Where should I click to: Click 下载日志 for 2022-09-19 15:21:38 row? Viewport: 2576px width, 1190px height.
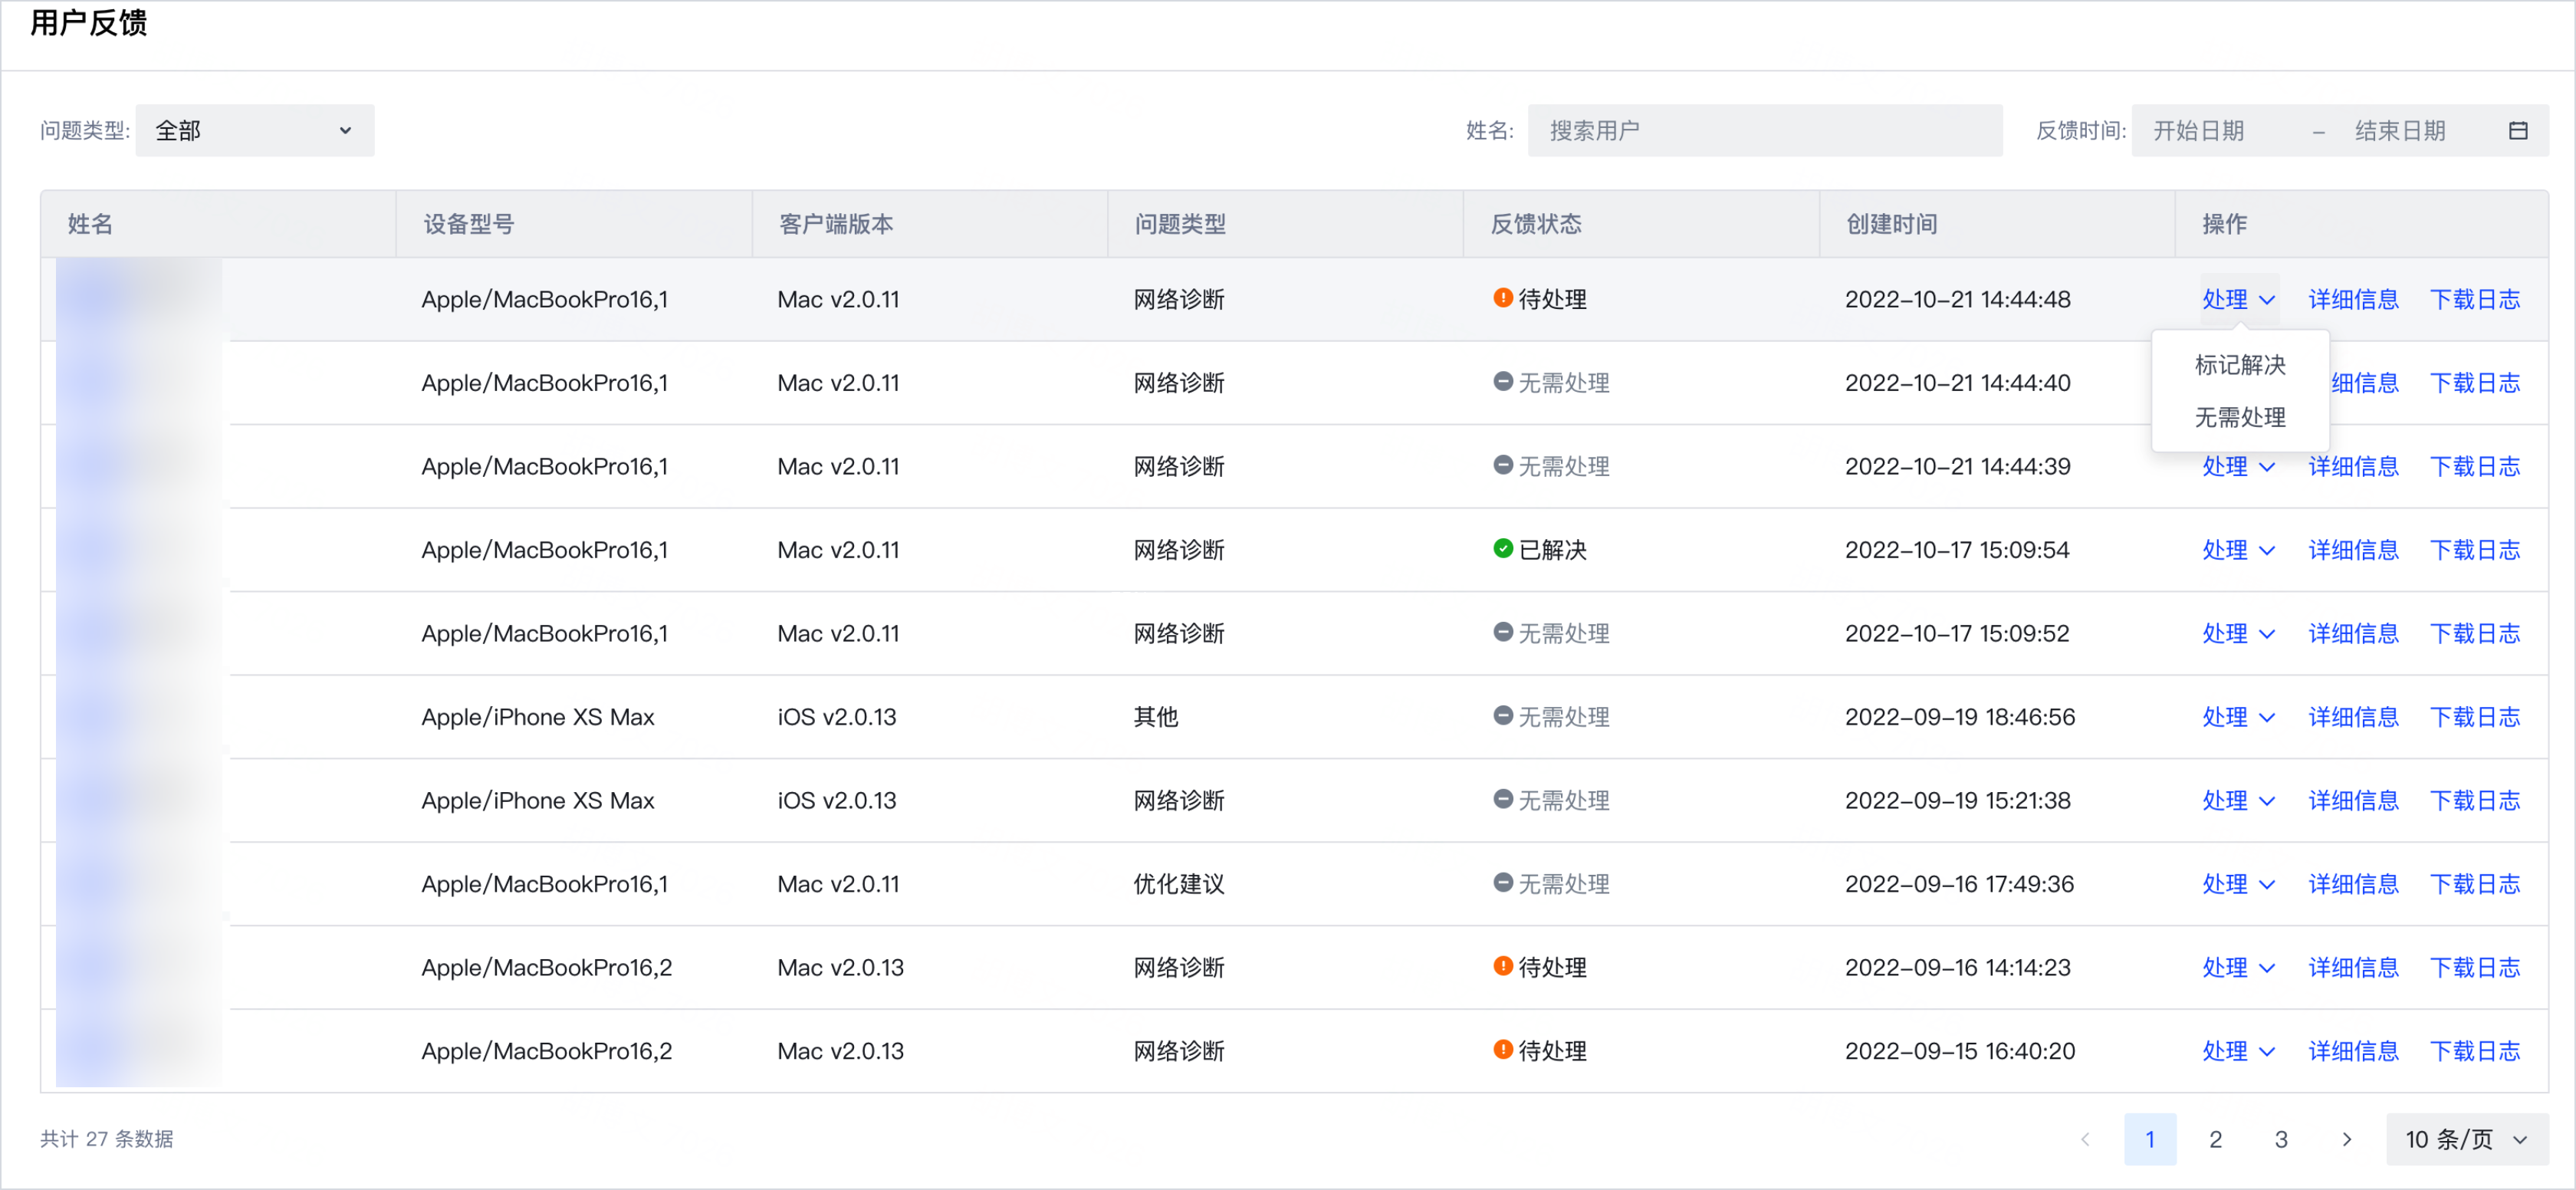(2475, 800)
